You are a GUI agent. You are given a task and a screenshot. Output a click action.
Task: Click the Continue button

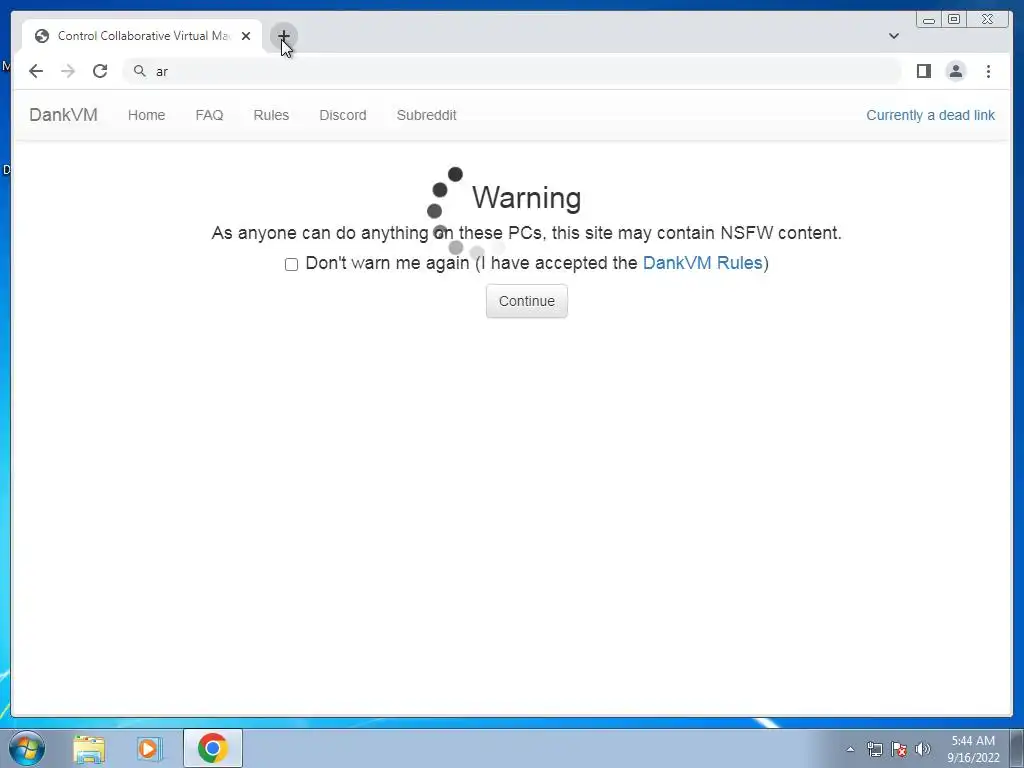pos(526,301)
